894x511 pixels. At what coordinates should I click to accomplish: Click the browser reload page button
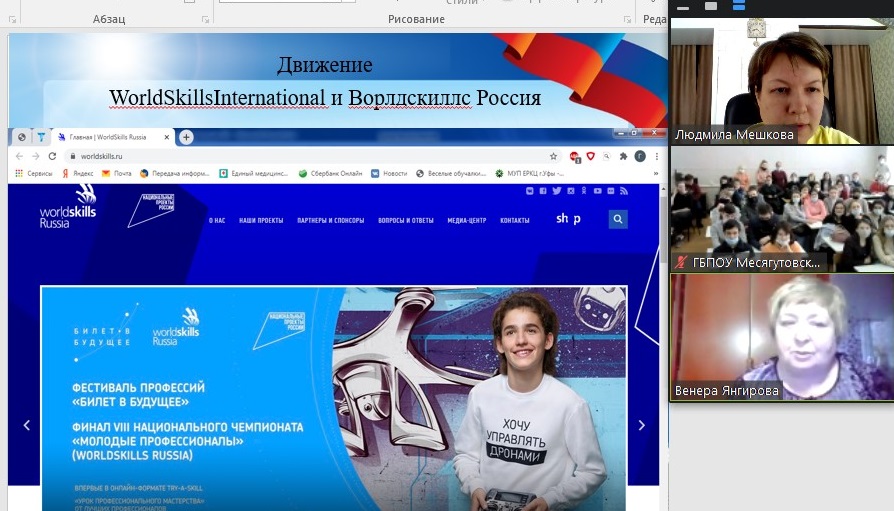click(x=52, y=156)
